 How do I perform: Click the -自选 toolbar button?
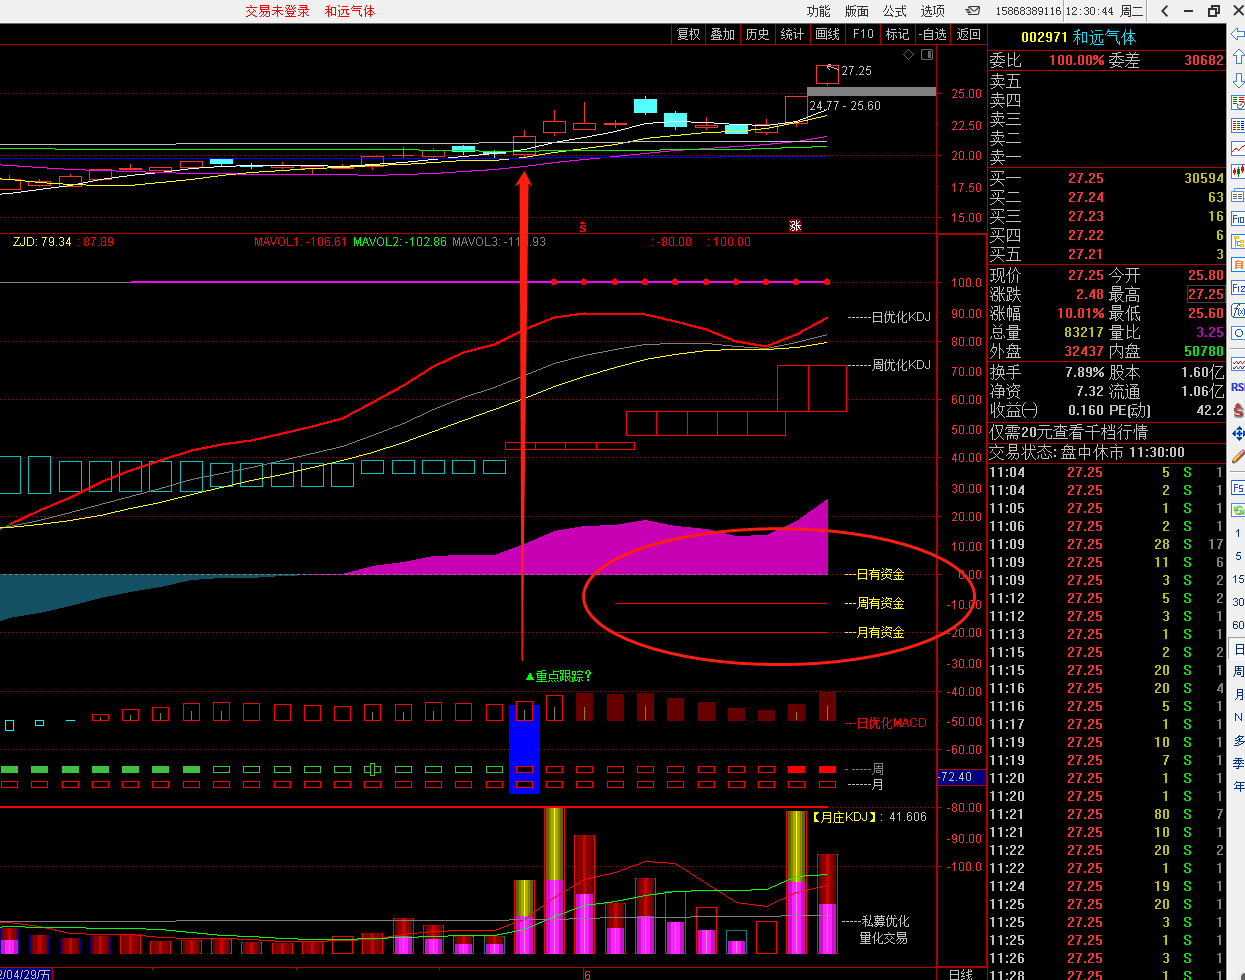933,34
